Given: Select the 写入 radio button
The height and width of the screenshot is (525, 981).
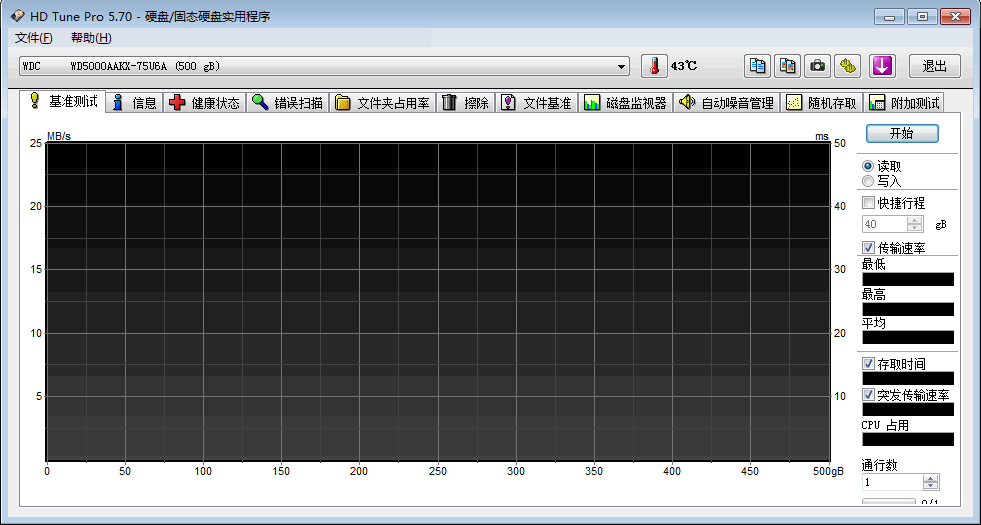Looking at the screenshot, I should click(x=867, y=181).
